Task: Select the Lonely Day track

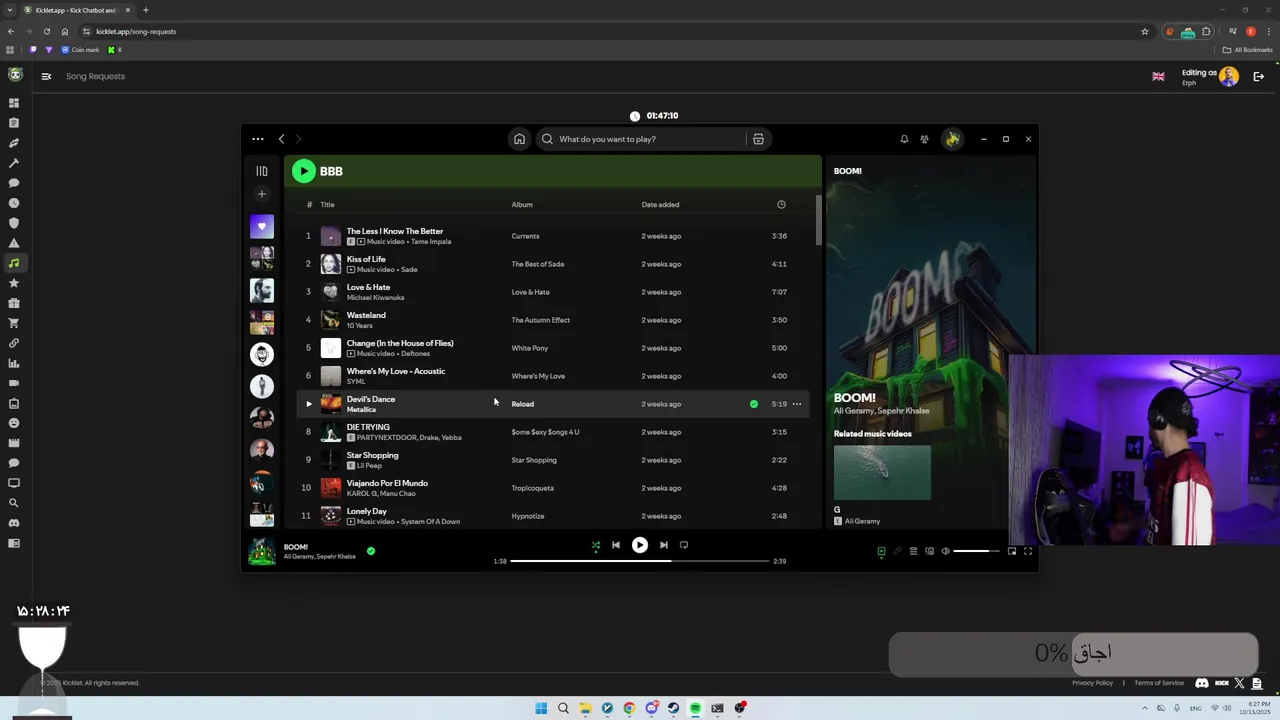Action: pyautogui.click(x=366, y=511)
